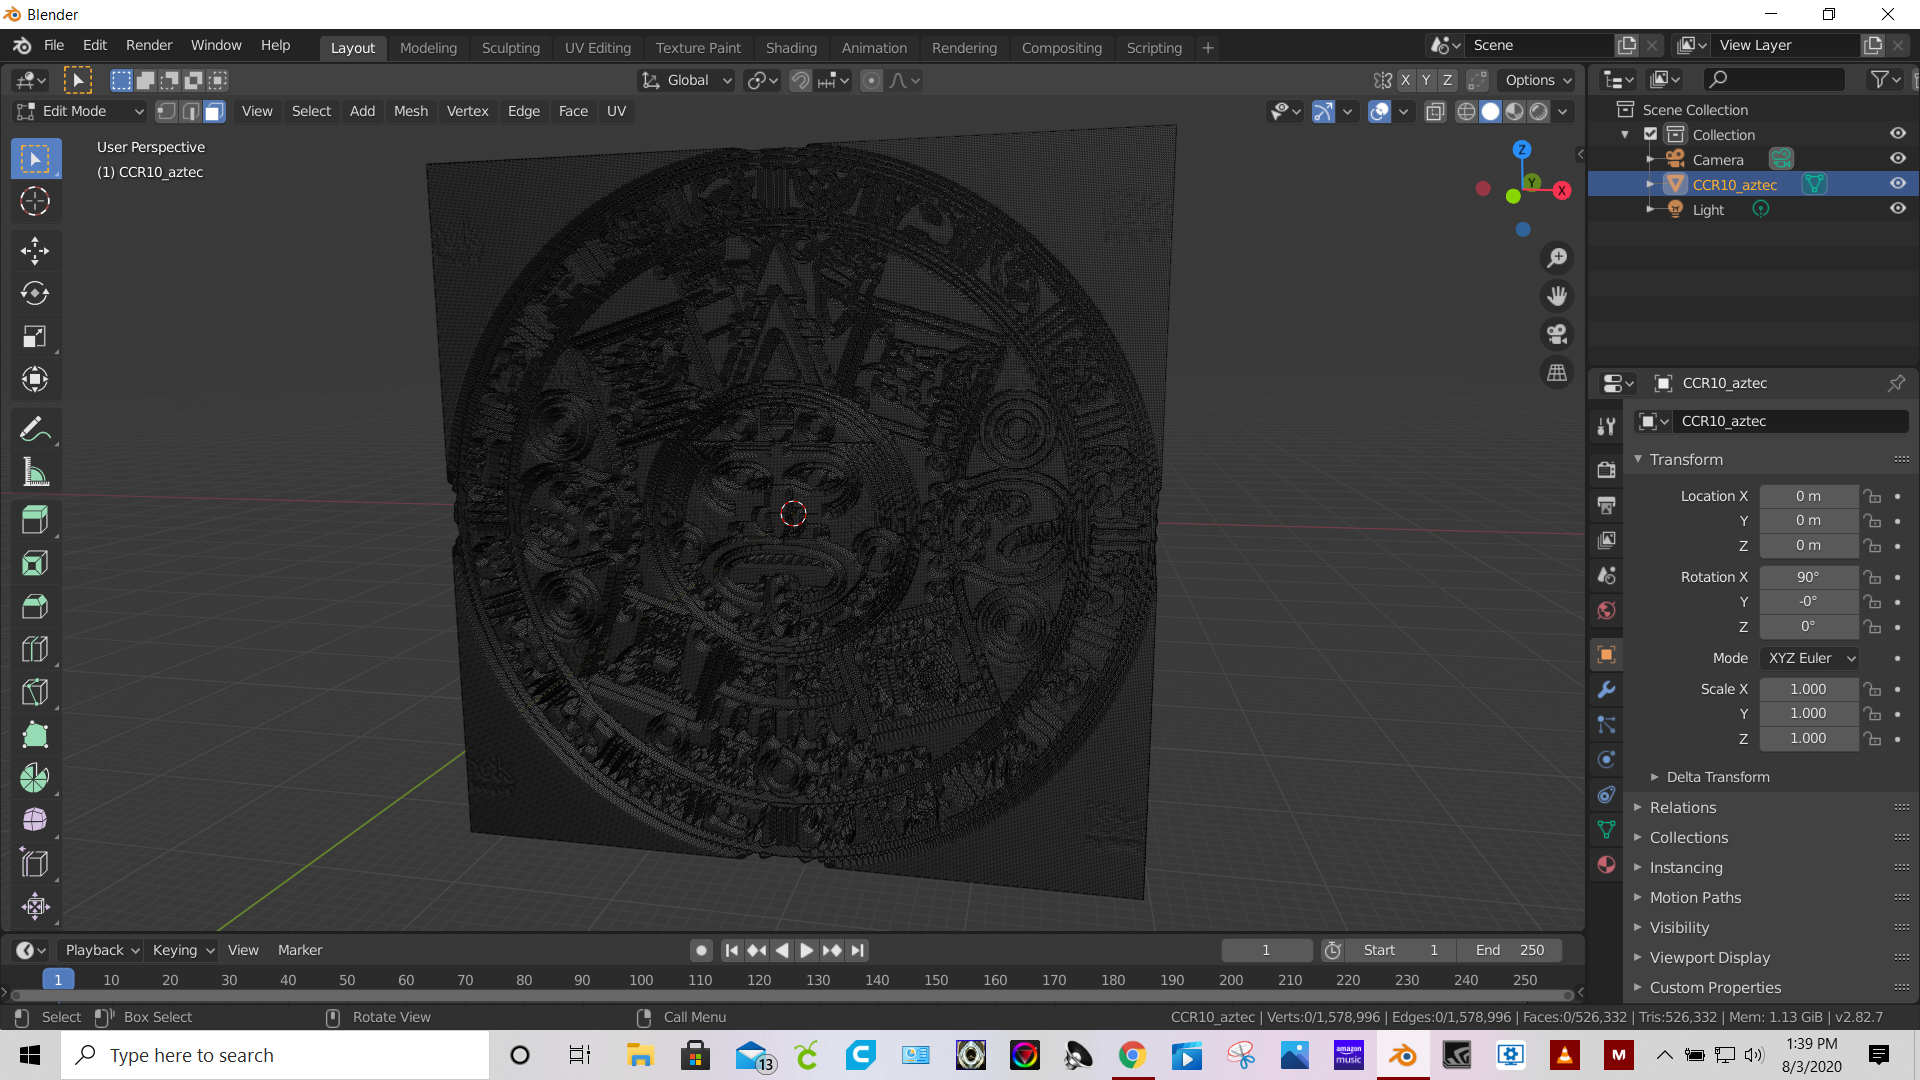Viewport: 1920px width, 1080px height.
Task: Open the Vertex menu in viewport header
Action: (467, 111)
